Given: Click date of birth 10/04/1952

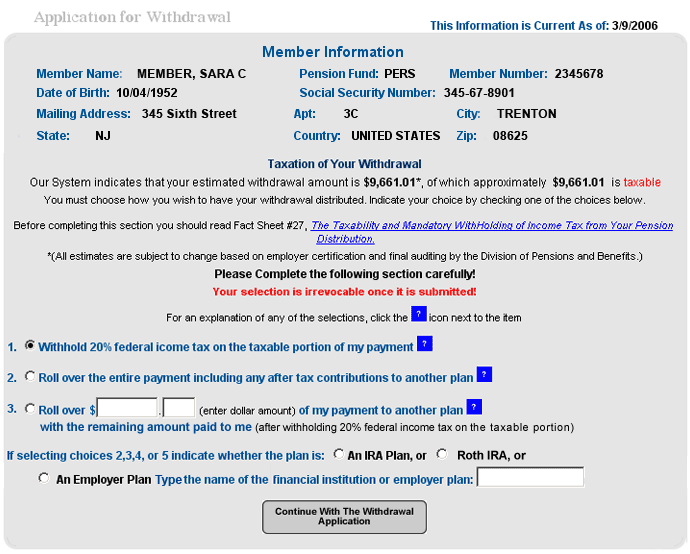Looking at the screenshot, I should 147,93.
